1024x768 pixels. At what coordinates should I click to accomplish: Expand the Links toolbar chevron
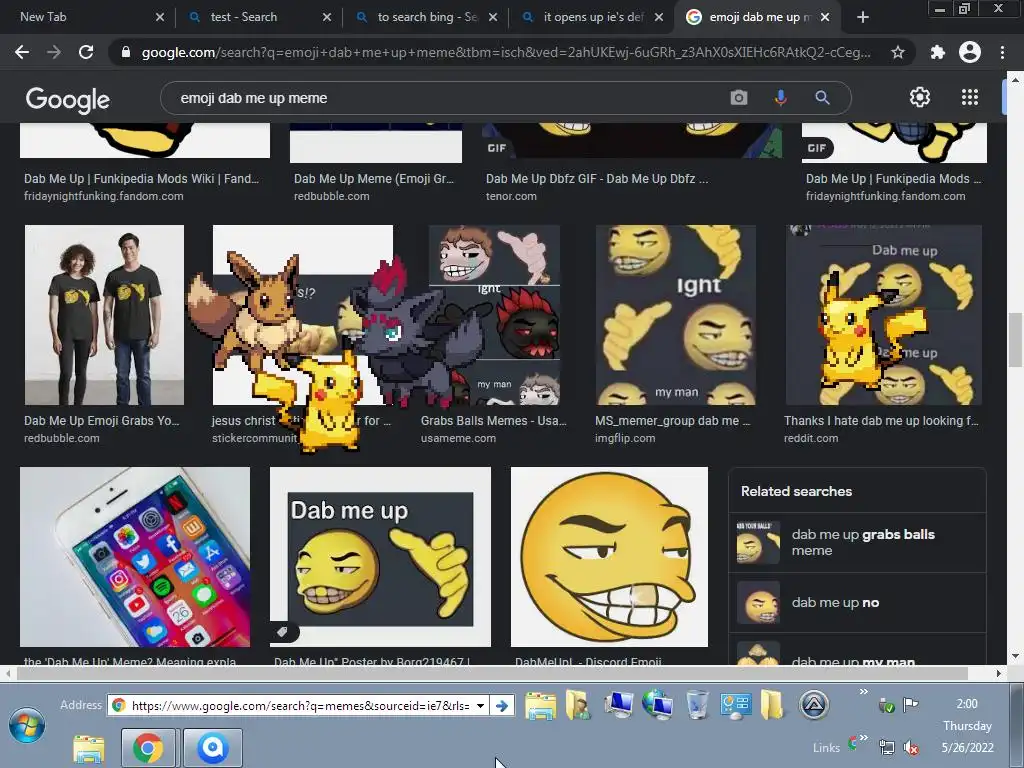863,738
